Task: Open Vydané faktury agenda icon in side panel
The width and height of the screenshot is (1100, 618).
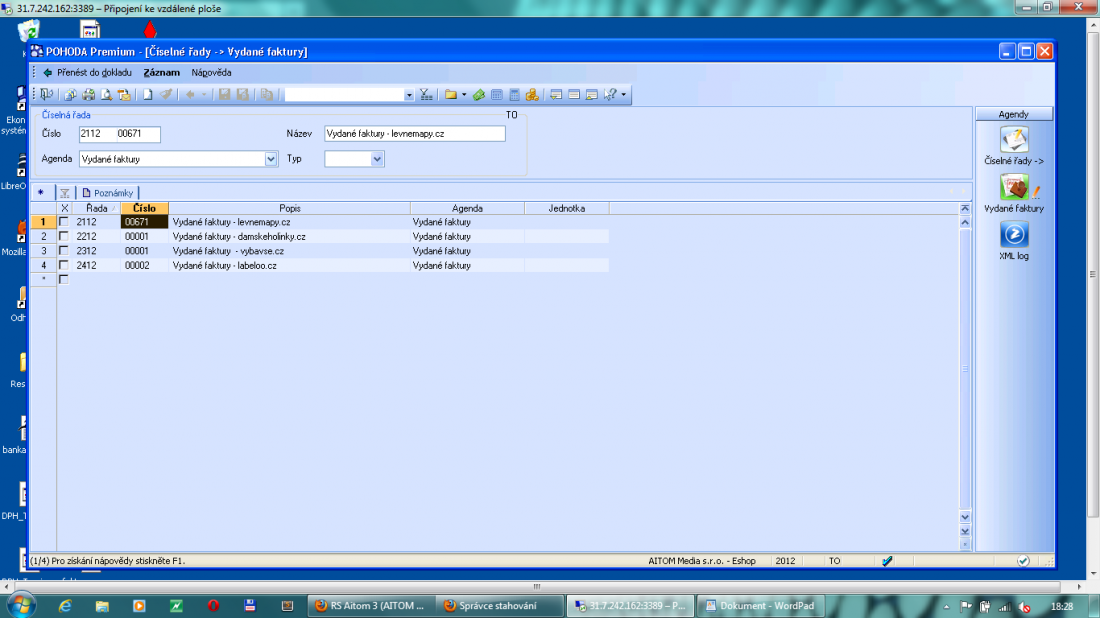Action: coord(1014,188)
